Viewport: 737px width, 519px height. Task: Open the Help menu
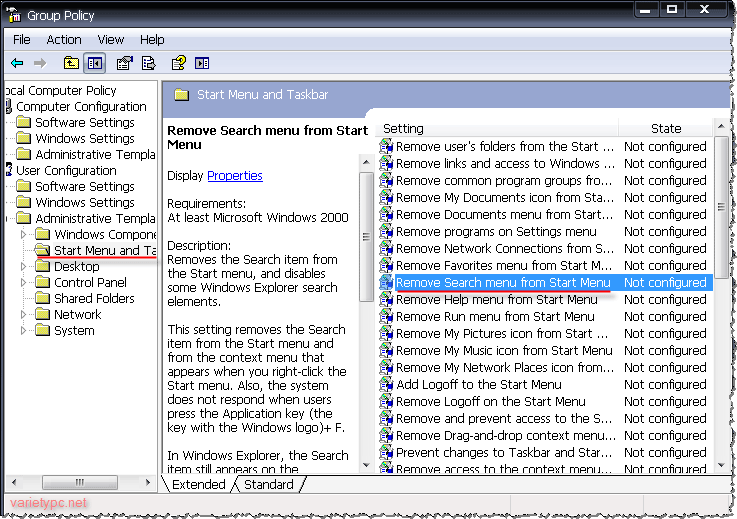pos(152,40)
